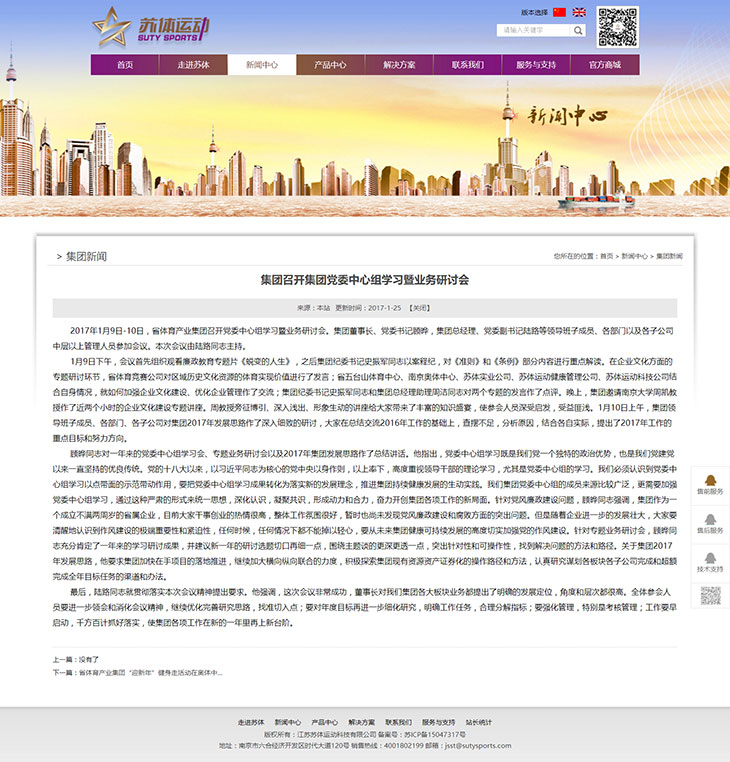730x762 pixels.
Task: Click 集团新闻 in the breadcrumb path
Action: point(669,256)
